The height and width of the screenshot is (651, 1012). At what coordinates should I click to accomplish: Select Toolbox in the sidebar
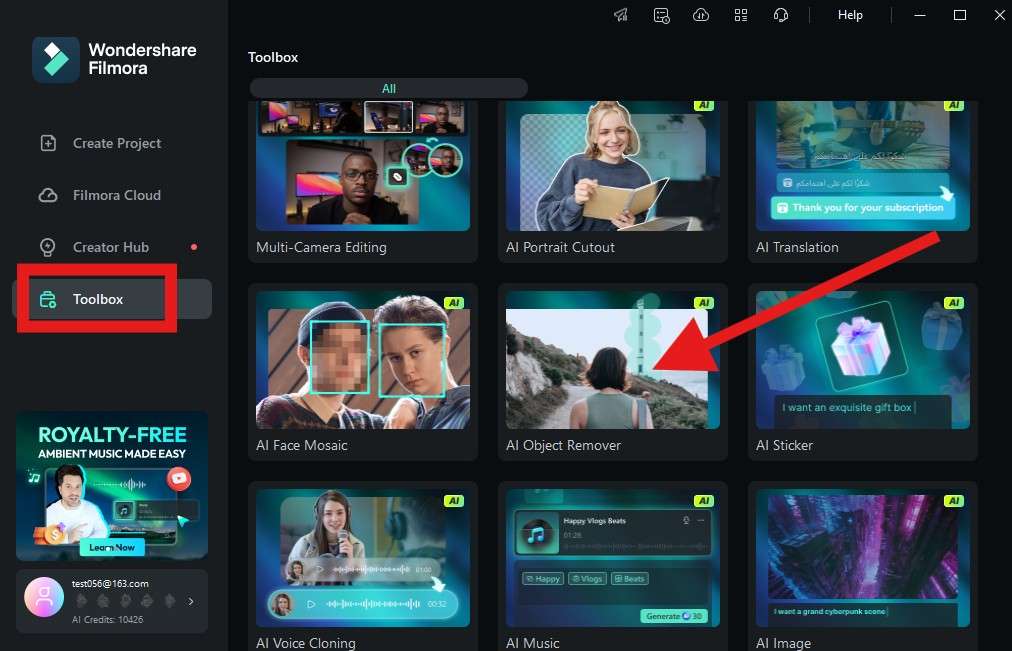tap(112, 299)
